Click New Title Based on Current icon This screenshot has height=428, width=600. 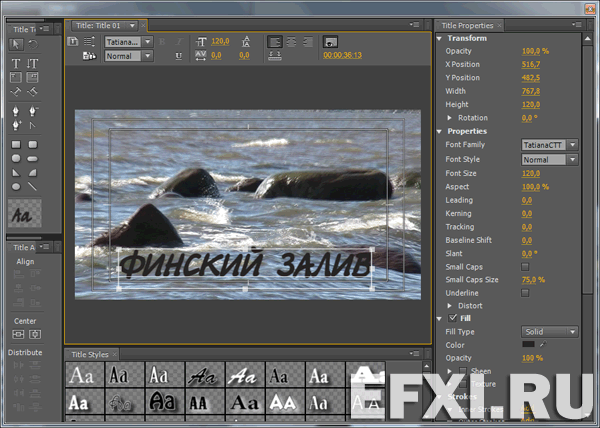pyautogui.click(x=73, y=41)
